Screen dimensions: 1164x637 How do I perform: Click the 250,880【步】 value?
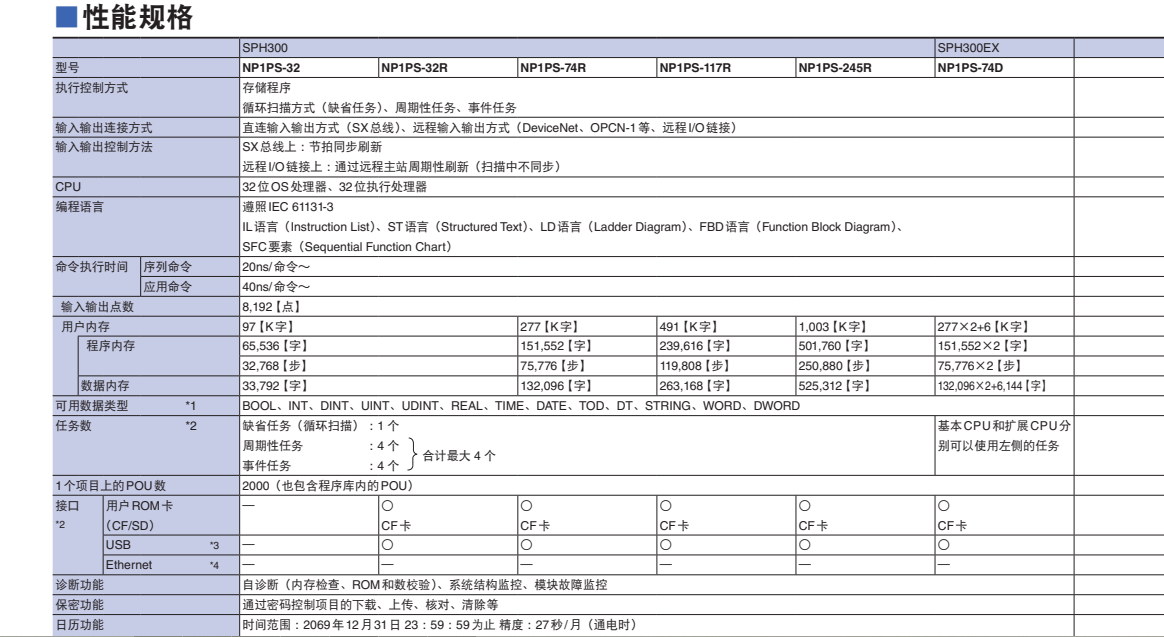click(x=834, y=366)
